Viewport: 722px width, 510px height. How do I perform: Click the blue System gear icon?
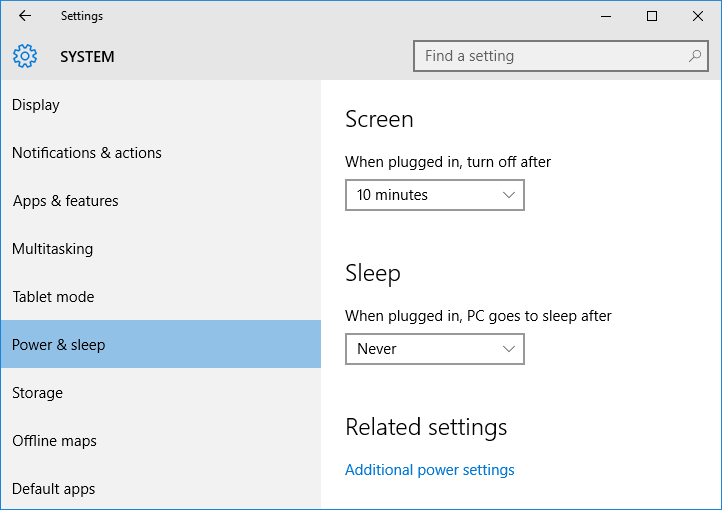tap(25, 56)
